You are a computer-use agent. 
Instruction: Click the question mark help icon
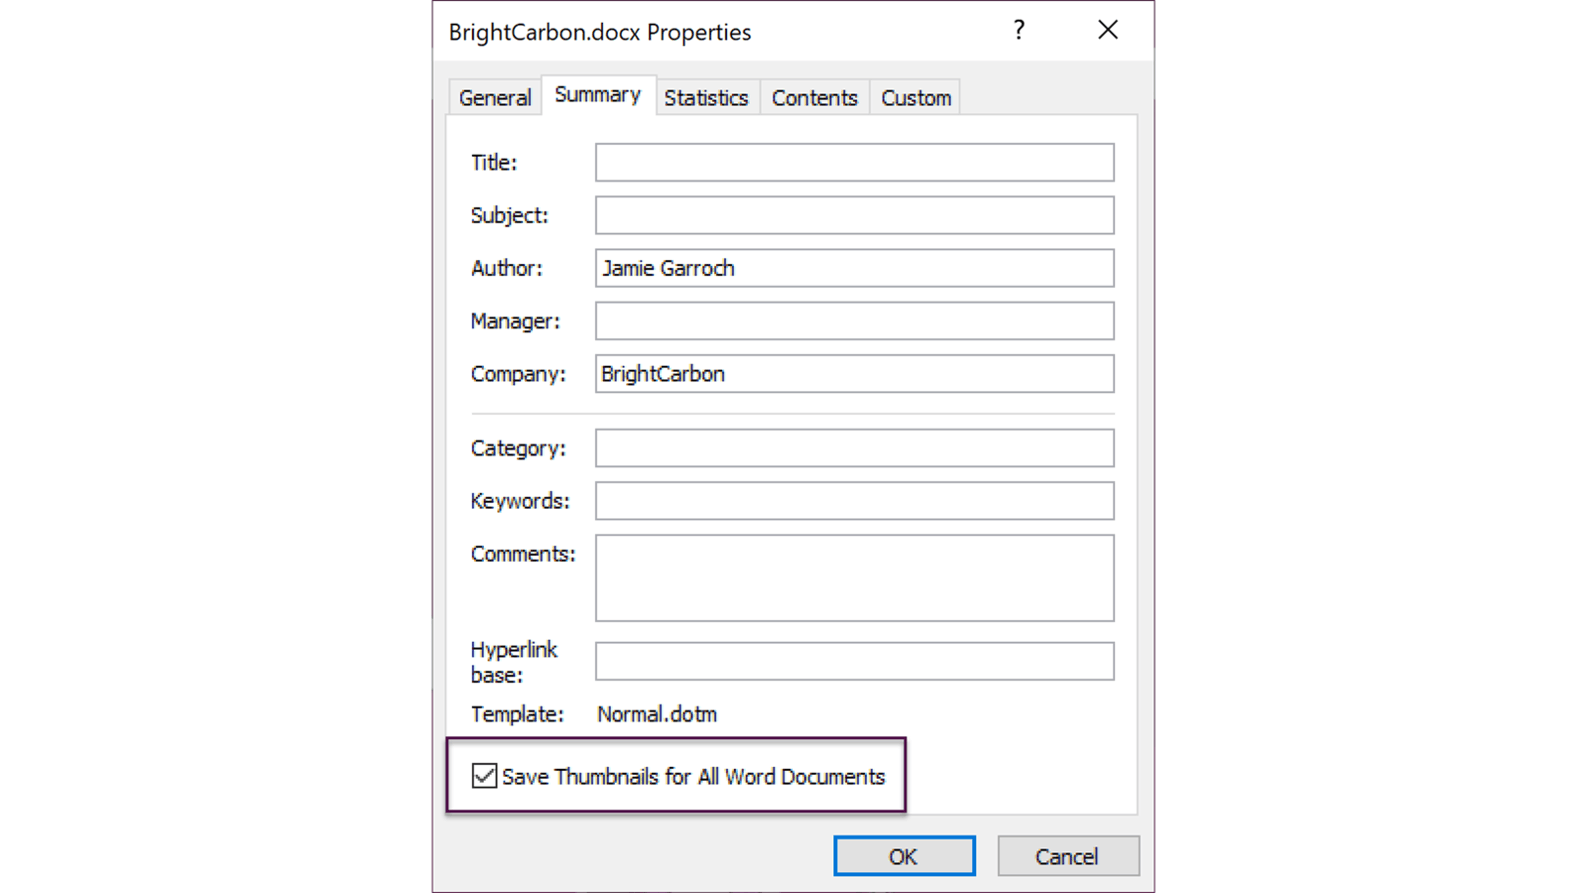click(1019, 30)
